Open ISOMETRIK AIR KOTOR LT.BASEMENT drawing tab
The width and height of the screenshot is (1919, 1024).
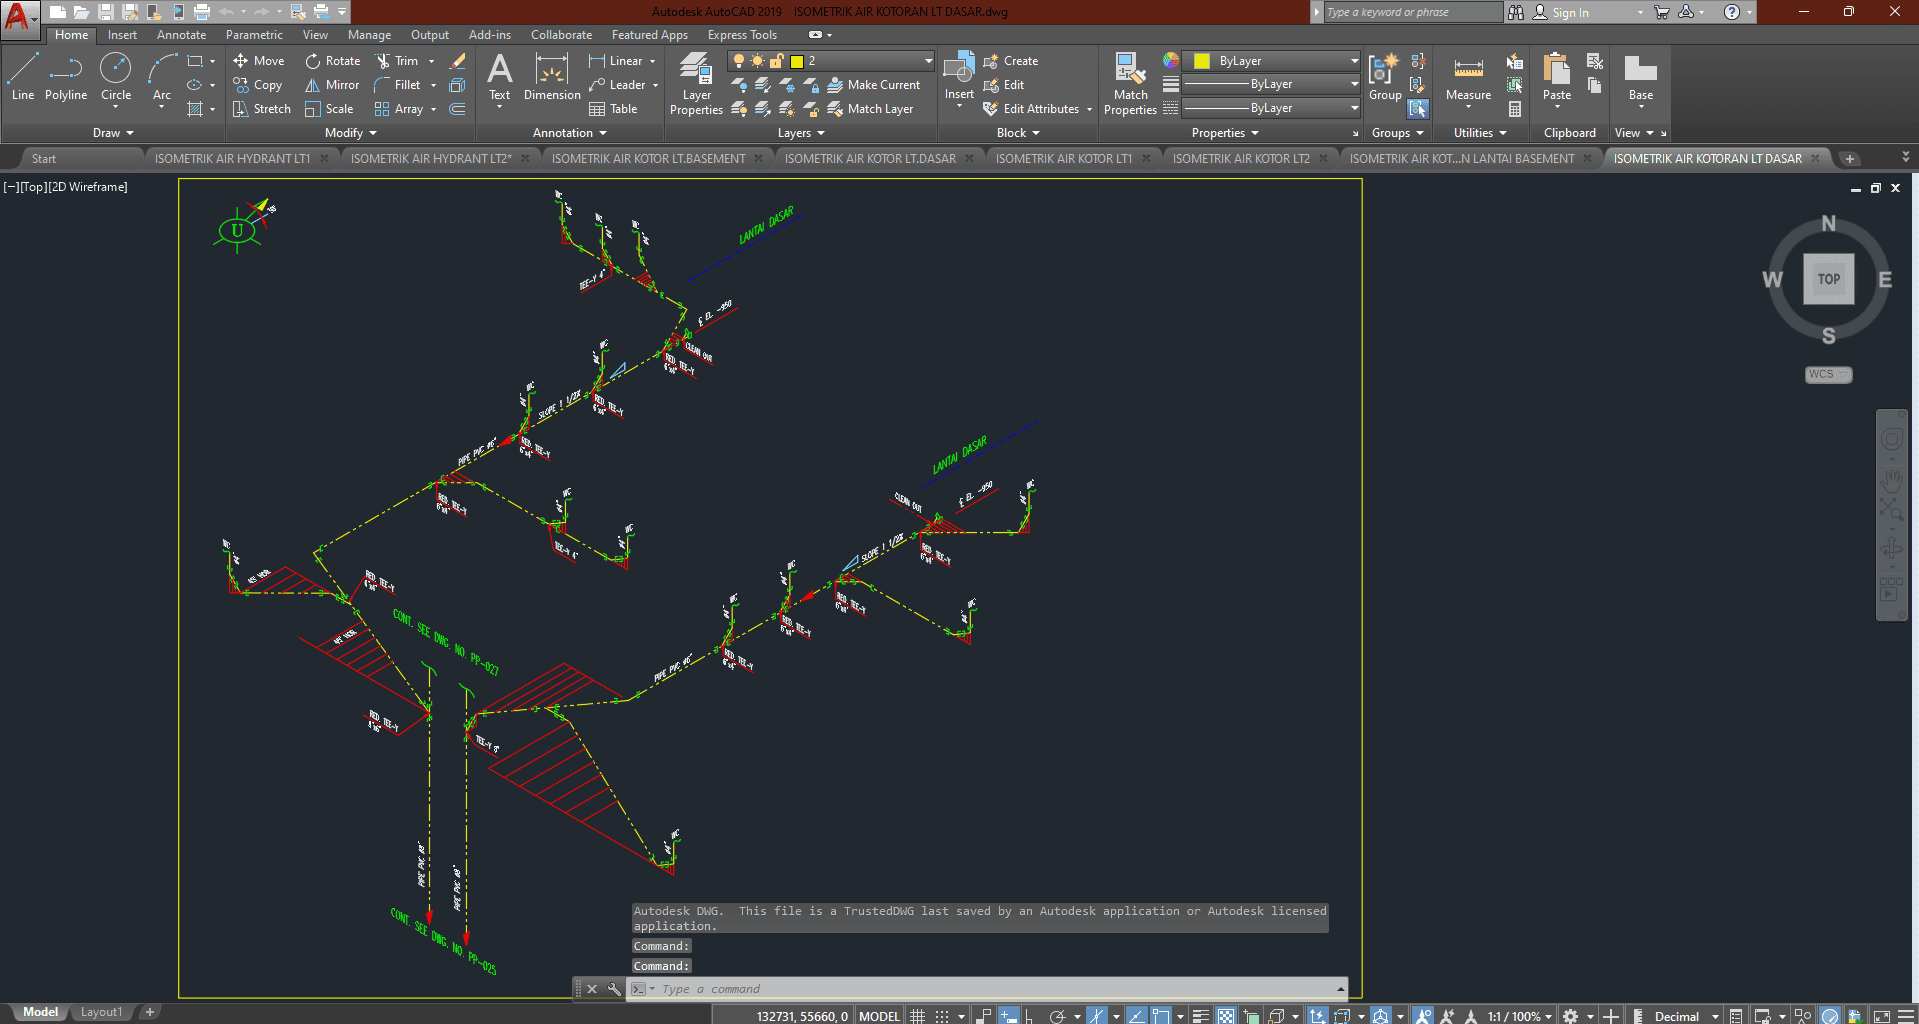click(x=648, y=158)
